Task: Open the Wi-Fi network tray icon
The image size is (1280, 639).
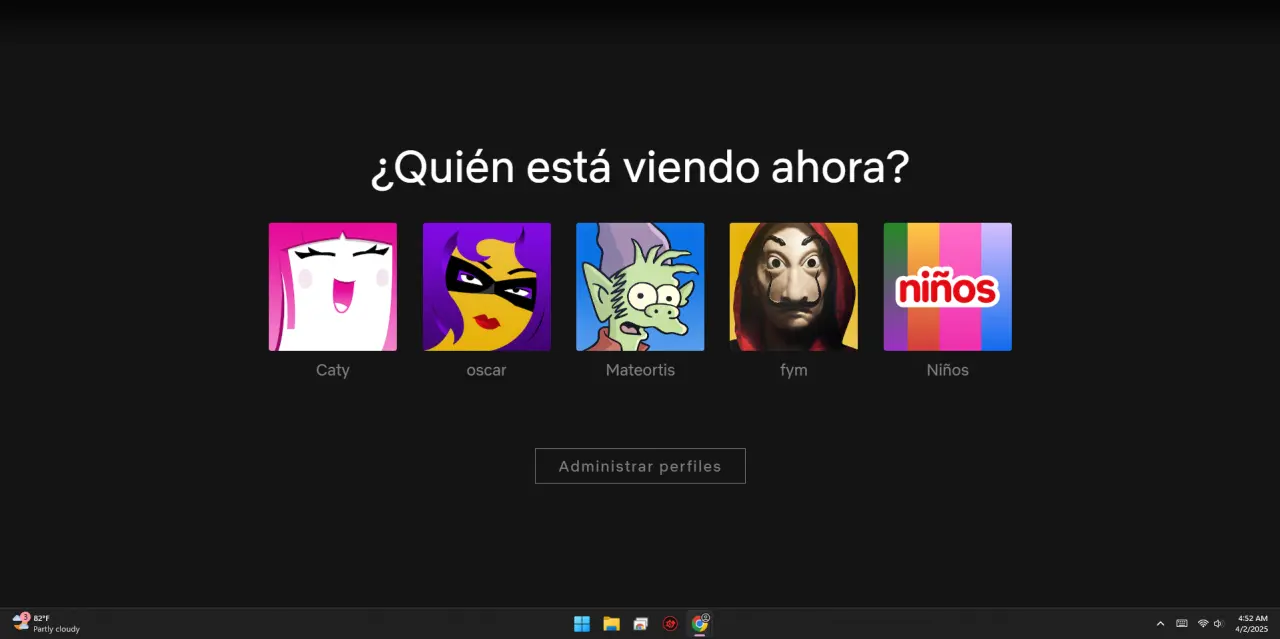Action: pos(1203,624)
